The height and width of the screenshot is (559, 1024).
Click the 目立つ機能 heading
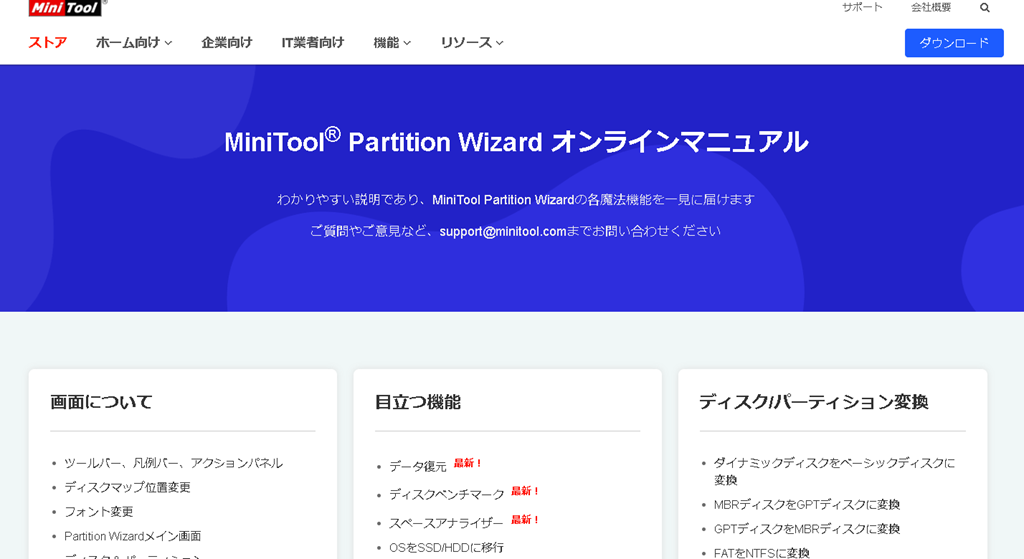(418, 402)
